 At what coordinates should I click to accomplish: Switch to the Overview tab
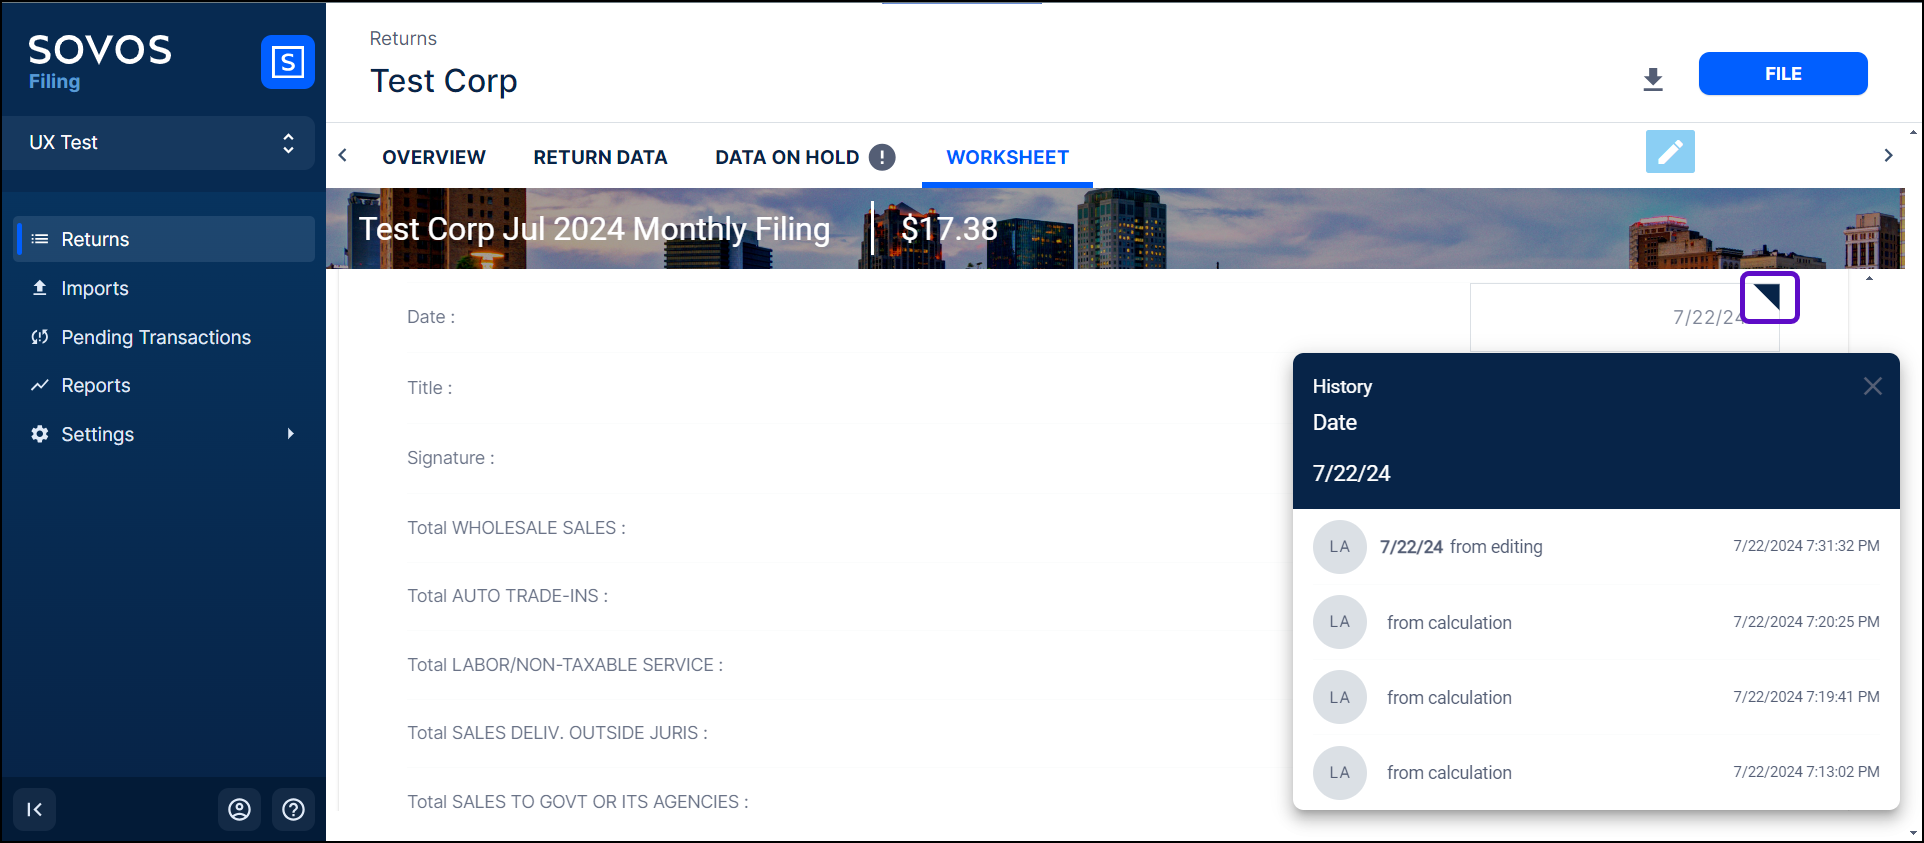[433, 157]
